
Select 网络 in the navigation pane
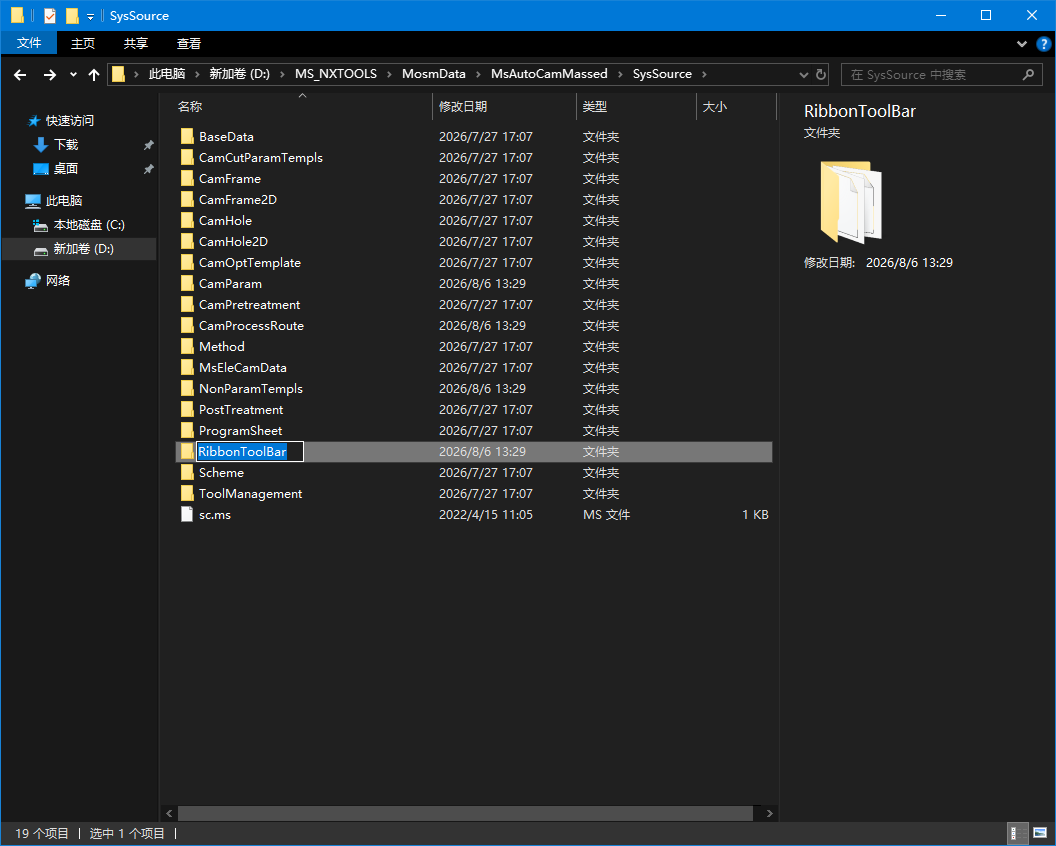click(58, 281)
